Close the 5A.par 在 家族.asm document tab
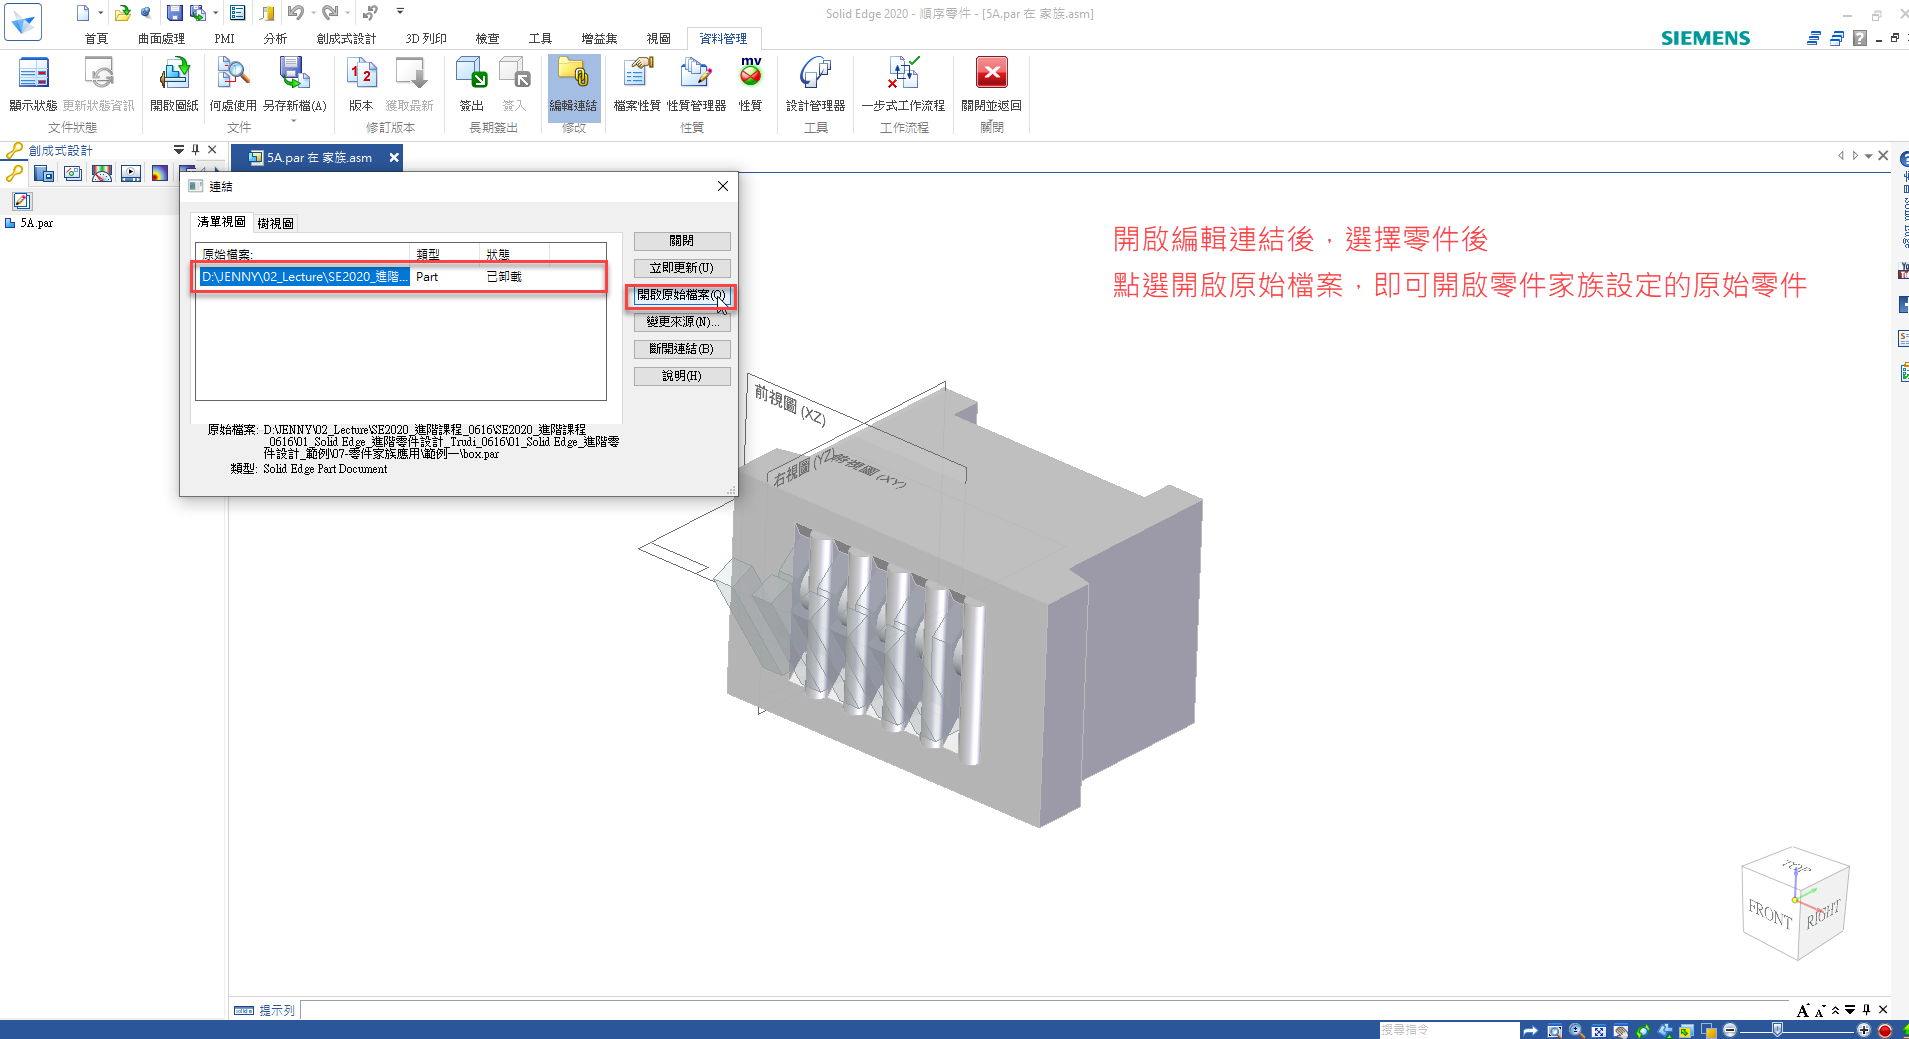Image resolution: width=1909 pixels, height=1039 pixels. (394, 157)
